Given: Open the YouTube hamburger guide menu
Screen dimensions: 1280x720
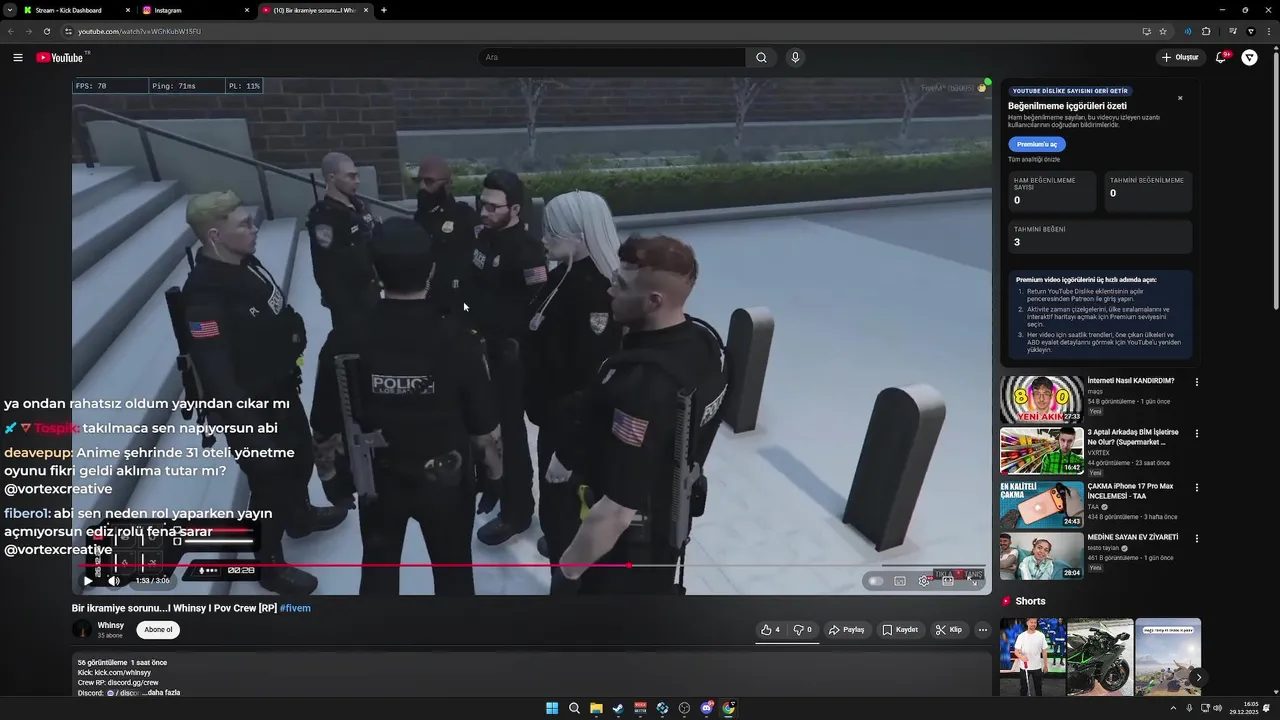Looking at the screenshot, I should click(x=18, y=57).
